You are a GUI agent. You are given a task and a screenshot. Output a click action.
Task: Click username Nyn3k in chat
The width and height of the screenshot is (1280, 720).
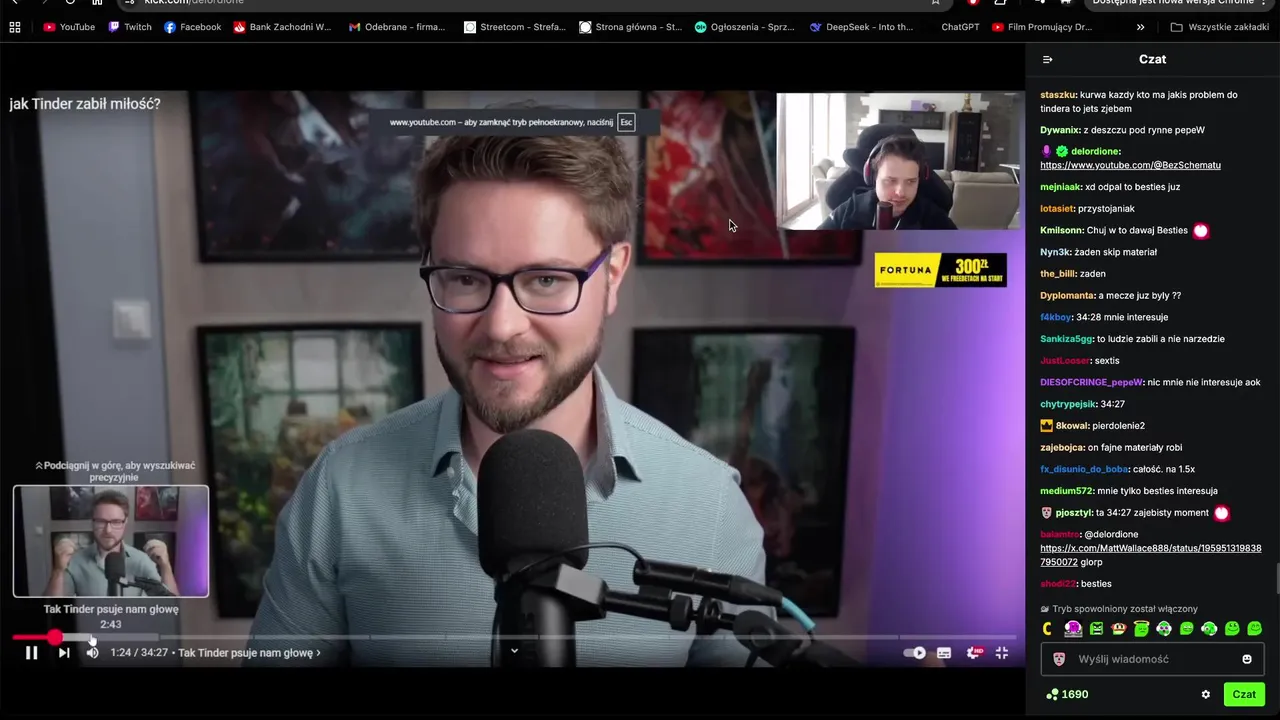click(1055, 252)
